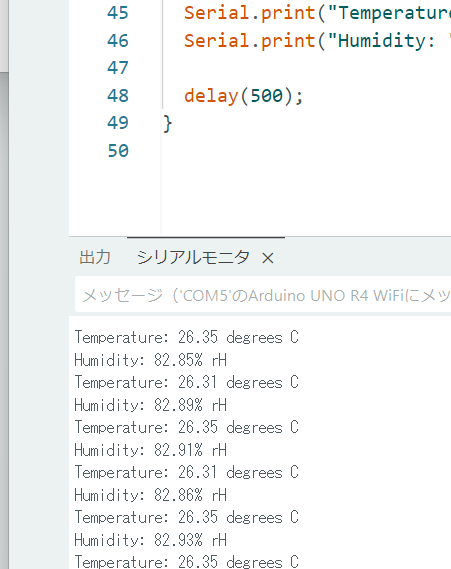This screenshot has width=451, height=569.
Task: Switch to the 出力 tab
Action: [x=95, y=257]
